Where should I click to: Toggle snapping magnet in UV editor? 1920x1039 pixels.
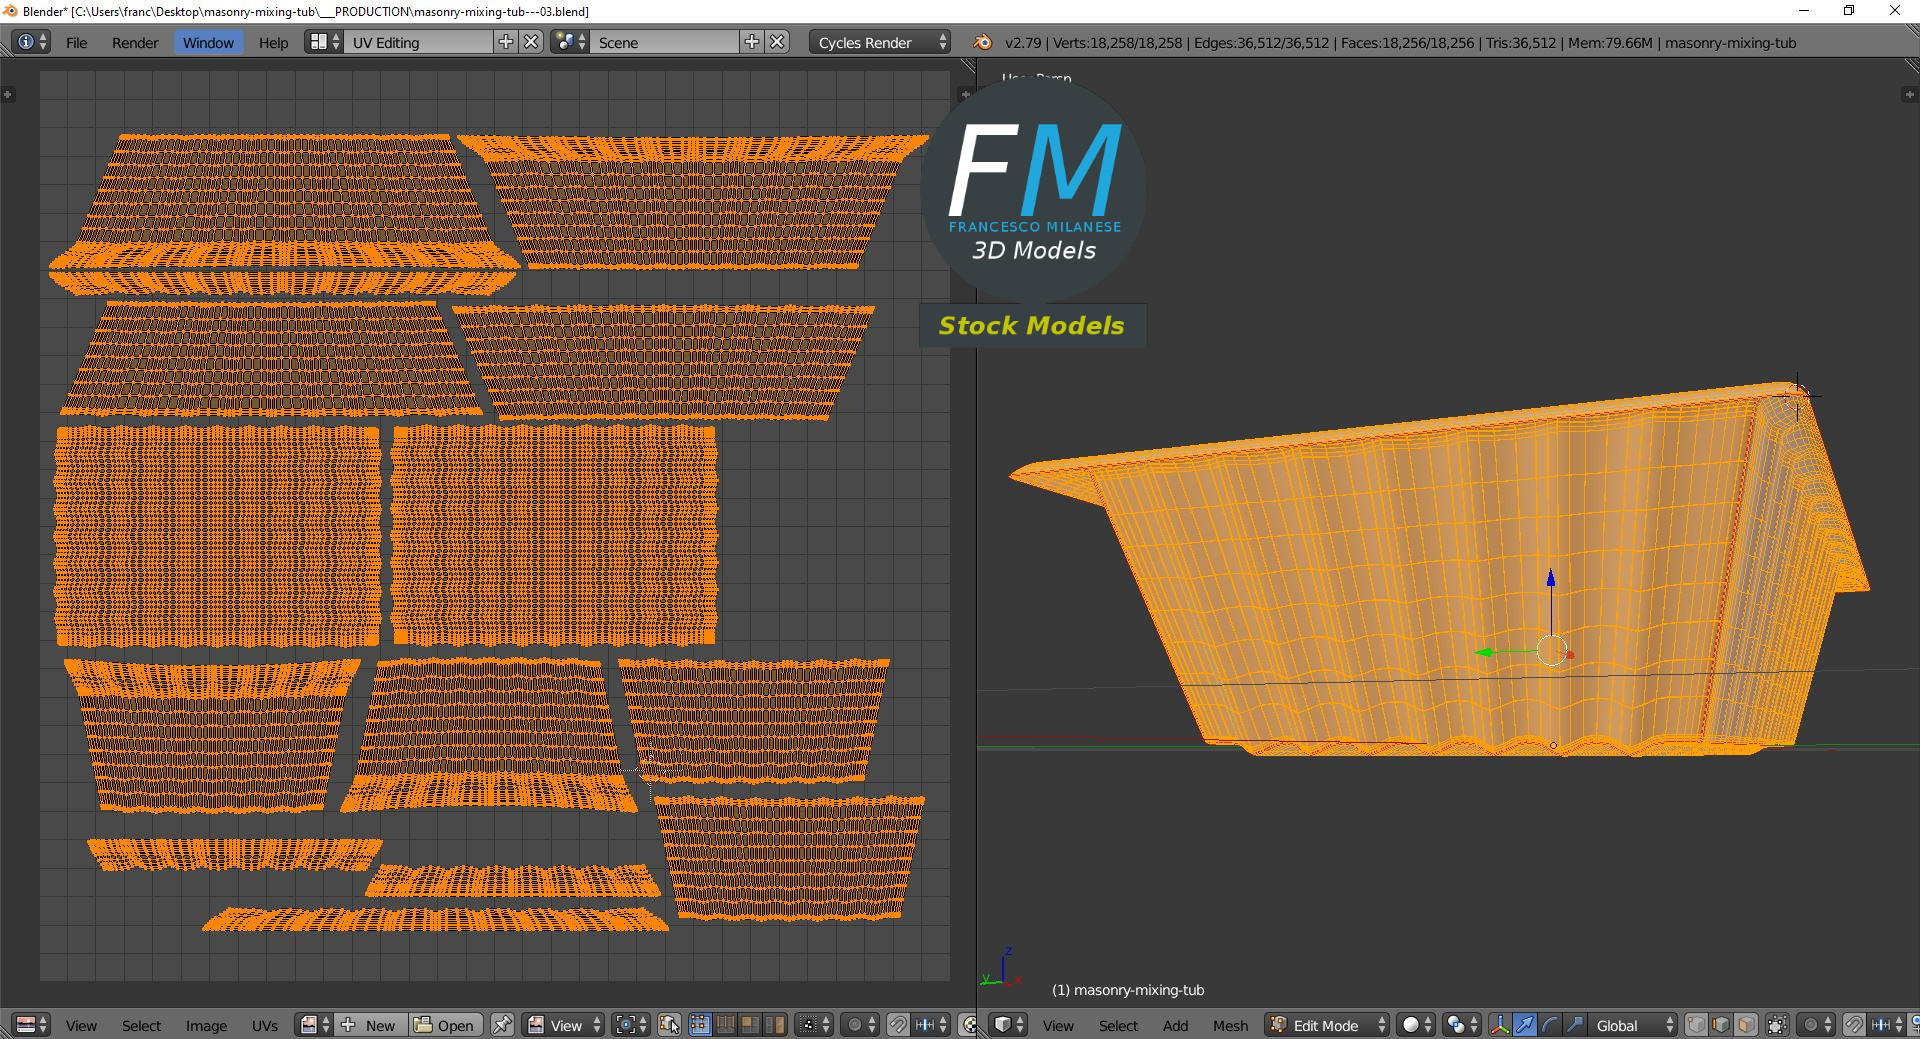[898, 1025]
